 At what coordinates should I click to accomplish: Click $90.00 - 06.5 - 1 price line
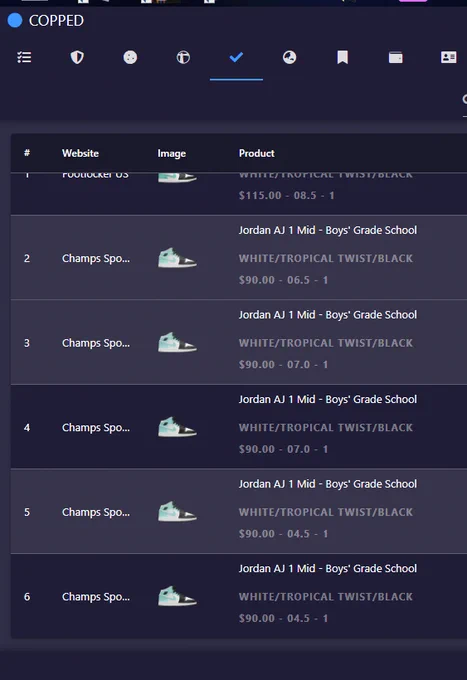point(283,280)
